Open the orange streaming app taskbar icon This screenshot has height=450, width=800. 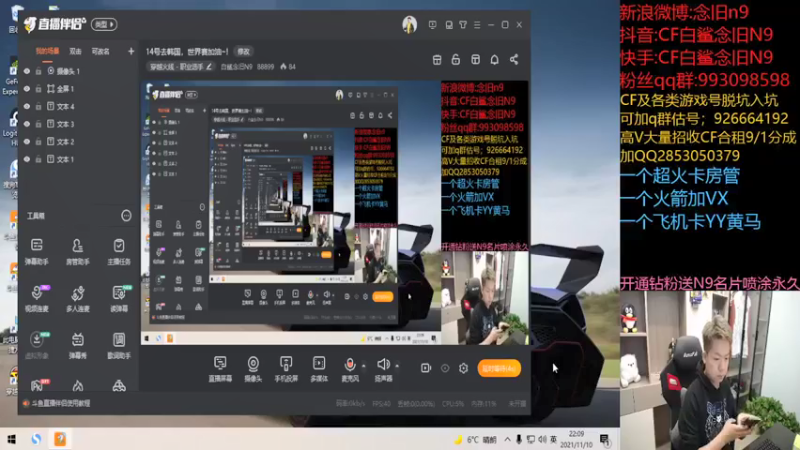tap(60, 439)
